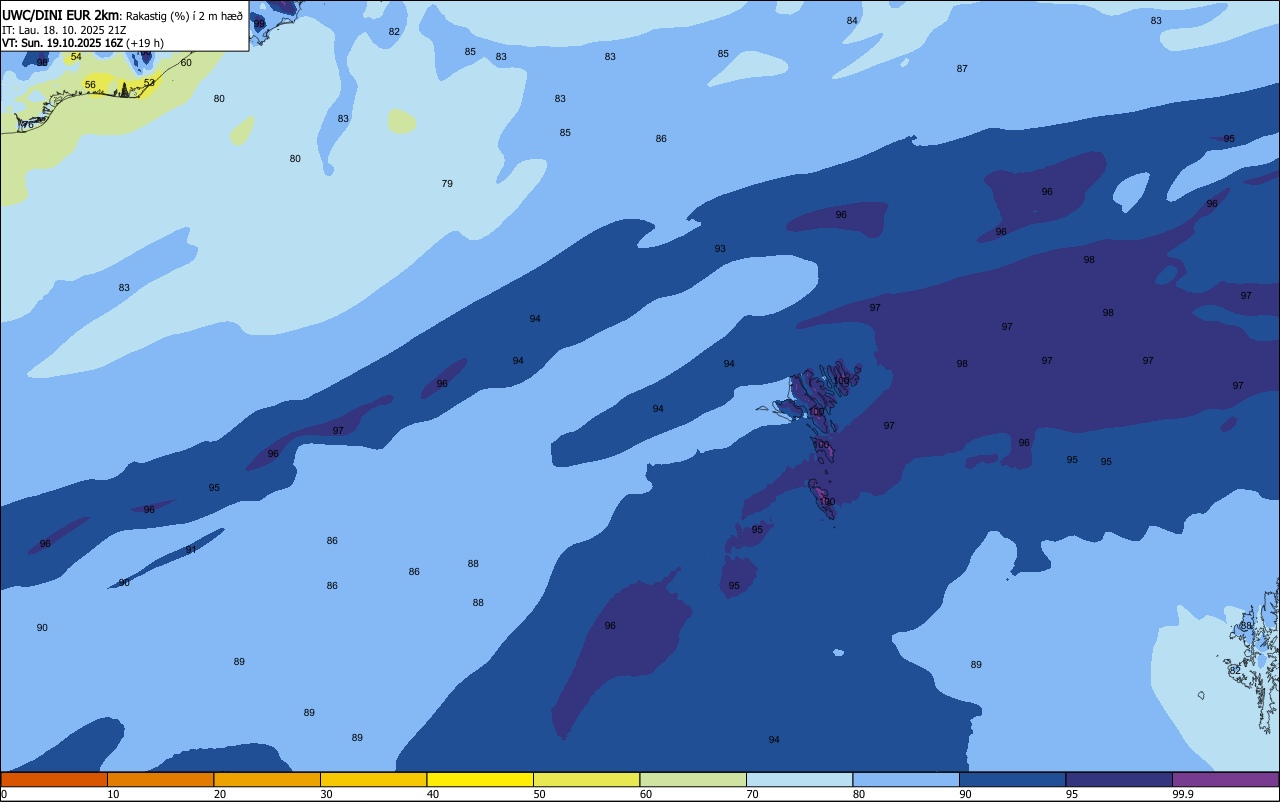
Task: Click the purple legend swatch above 99.9
Action: [x=1225, y=779]
